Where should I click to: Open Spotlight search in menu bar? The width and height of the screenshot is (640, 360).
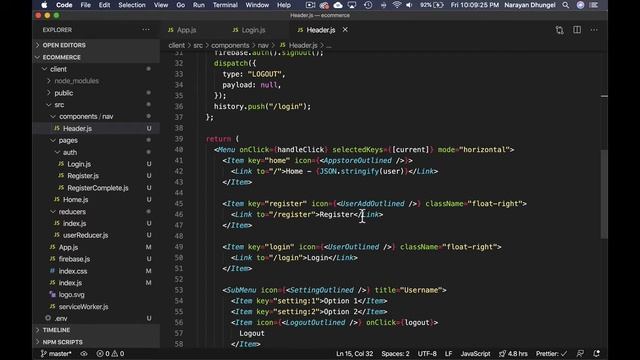pyautogui.click(x=565, y=5)
